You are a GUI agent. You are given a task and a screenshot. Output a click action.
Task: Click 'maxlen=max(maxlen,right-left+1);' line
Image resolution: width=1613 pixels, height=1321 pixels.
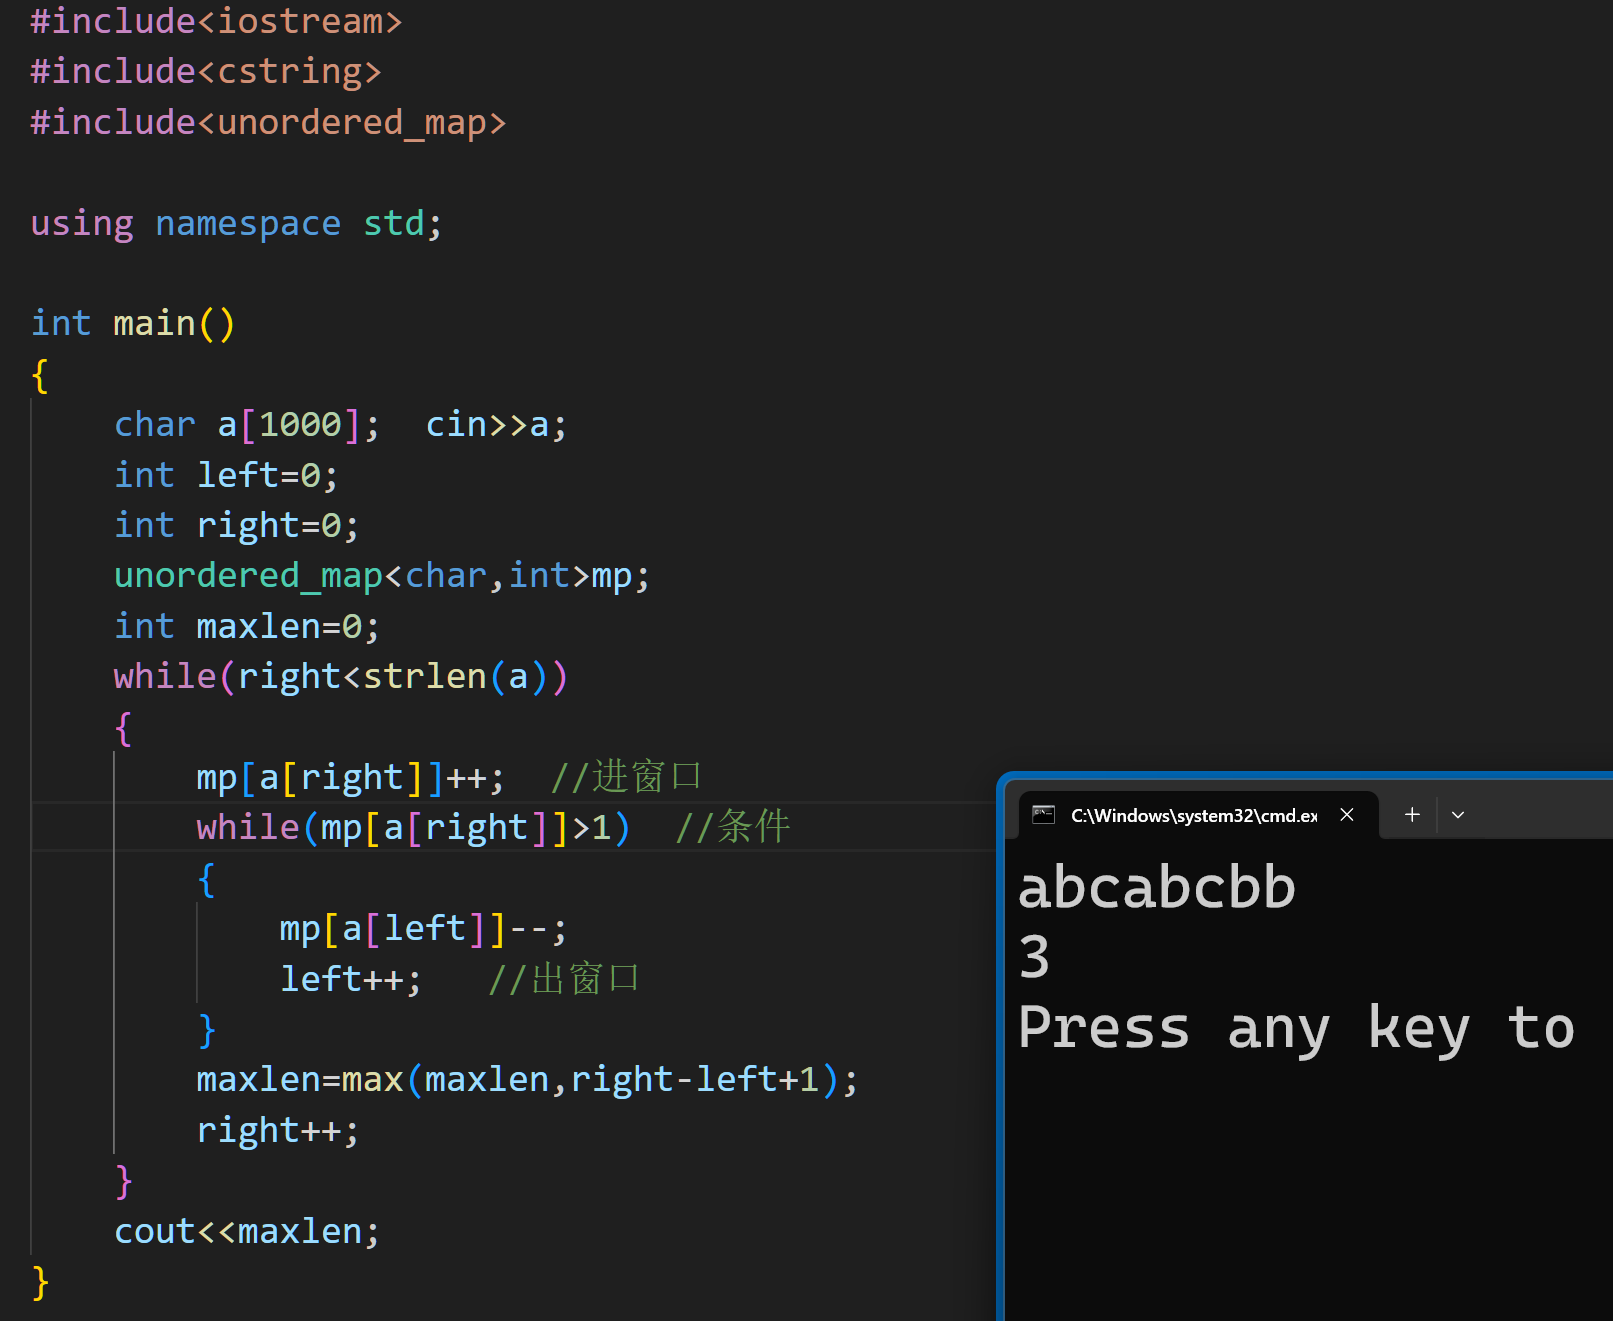pos(527,1079)
